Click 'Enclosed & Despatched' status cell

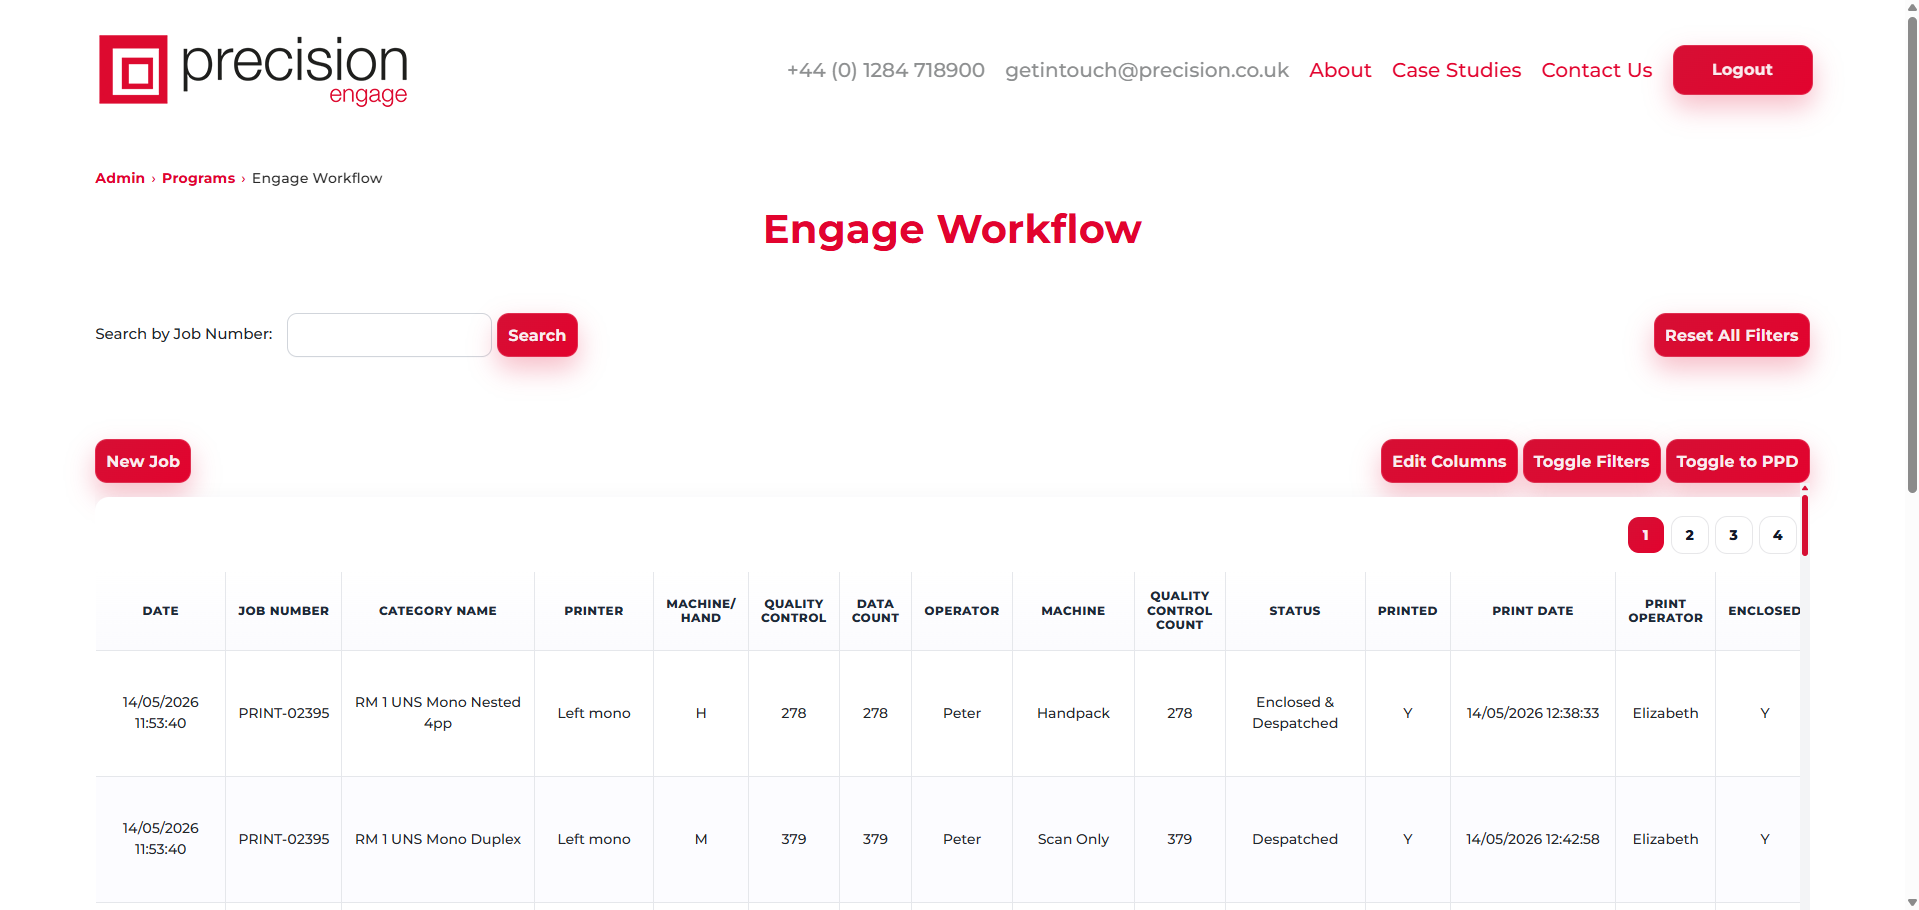pos(1294,713)
